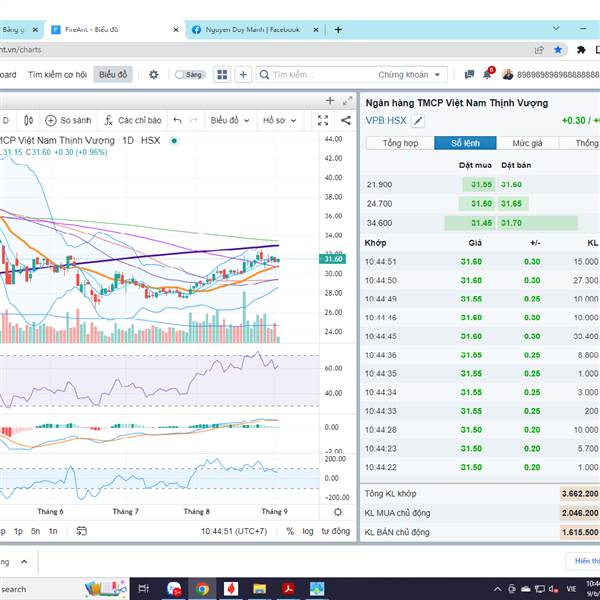This screenshot has width=600, height=600.
Task: Open File Explorer from taskbar
Action: [x=259, y=589]
